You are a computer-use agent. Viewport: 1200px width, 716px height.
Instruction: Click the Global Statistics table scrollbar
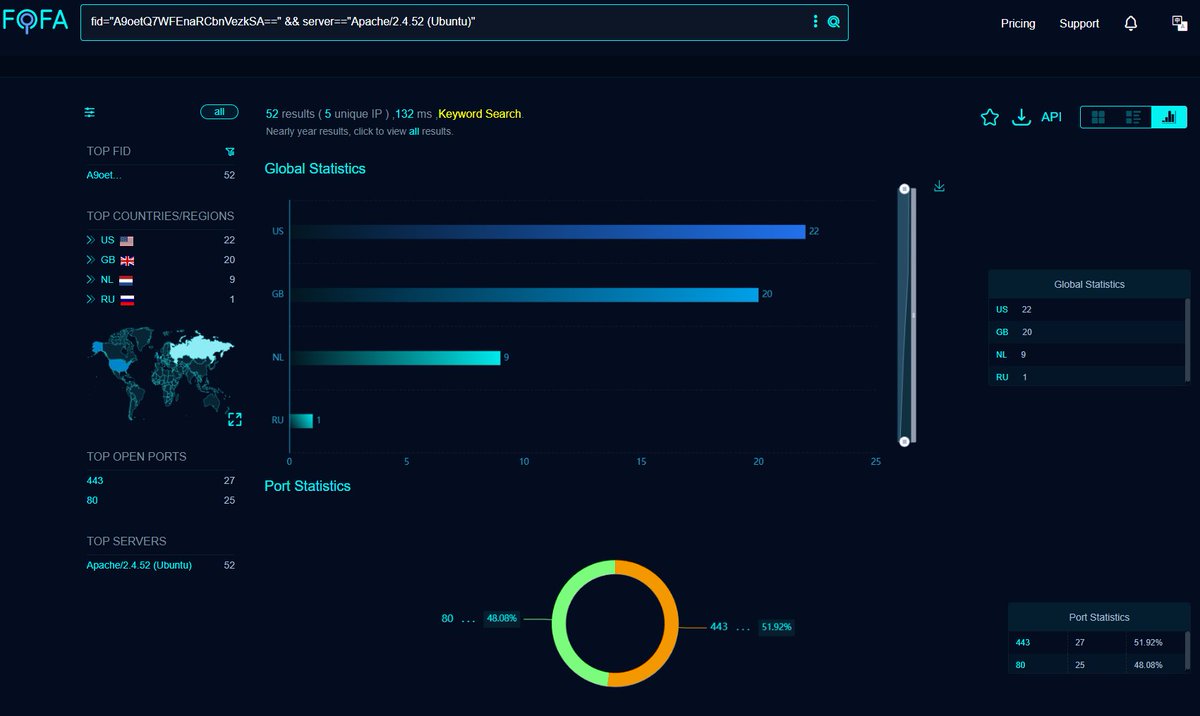click(x=1187, y=341)
